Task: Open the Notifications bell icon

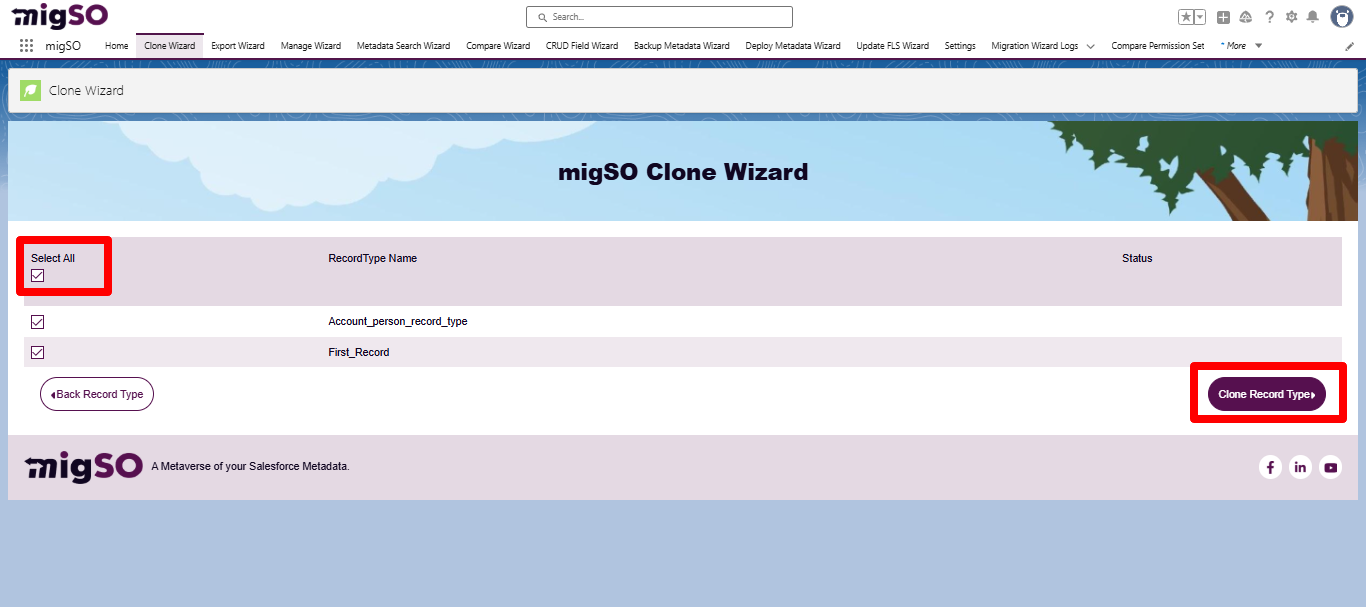Action: pos(1313,17)
